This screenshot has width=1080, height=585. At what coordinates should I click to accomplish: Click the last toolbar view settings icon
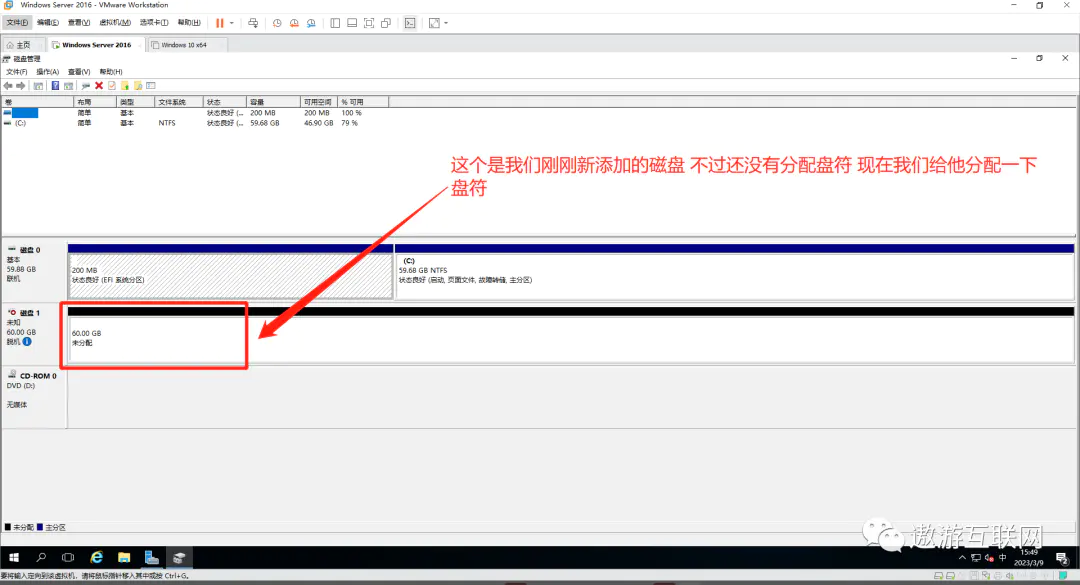(x=151, y=86)
